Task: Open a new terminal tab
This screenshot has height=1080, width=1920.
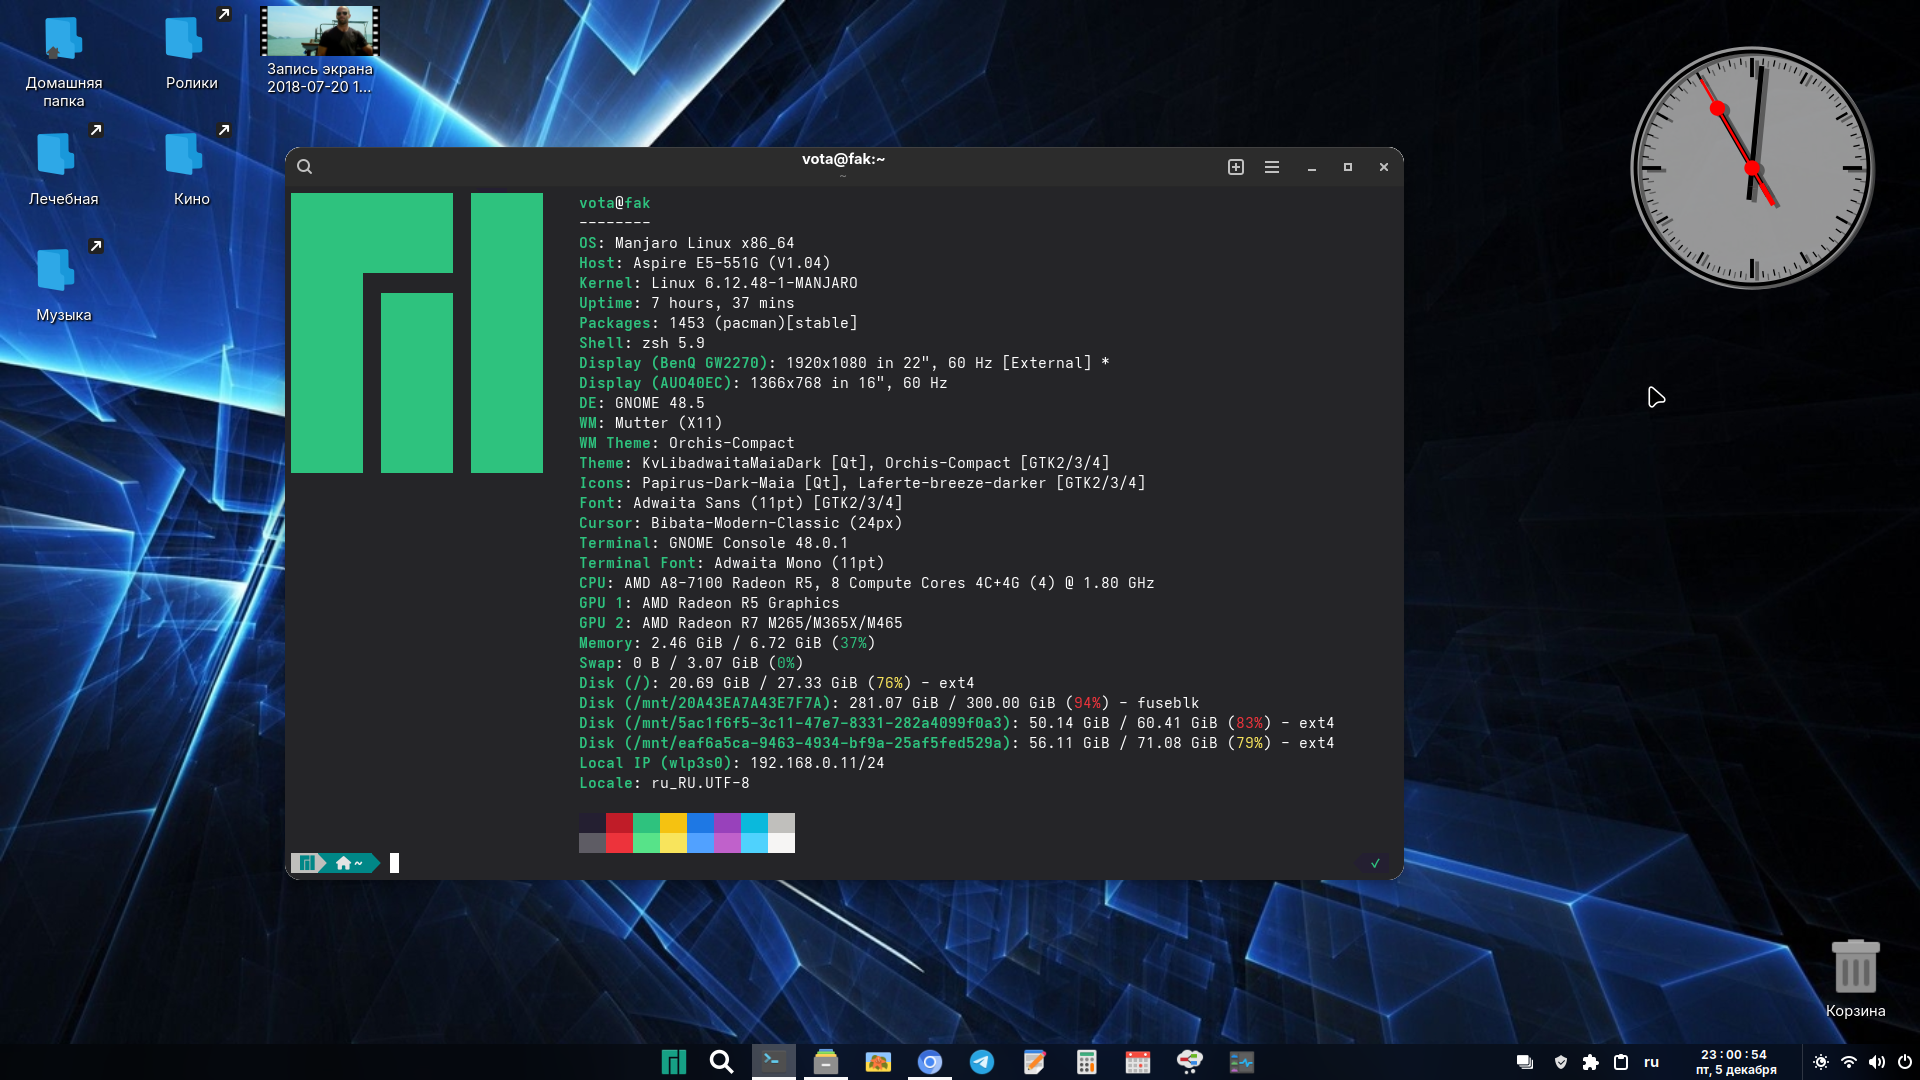Action: pos(1236,167)
